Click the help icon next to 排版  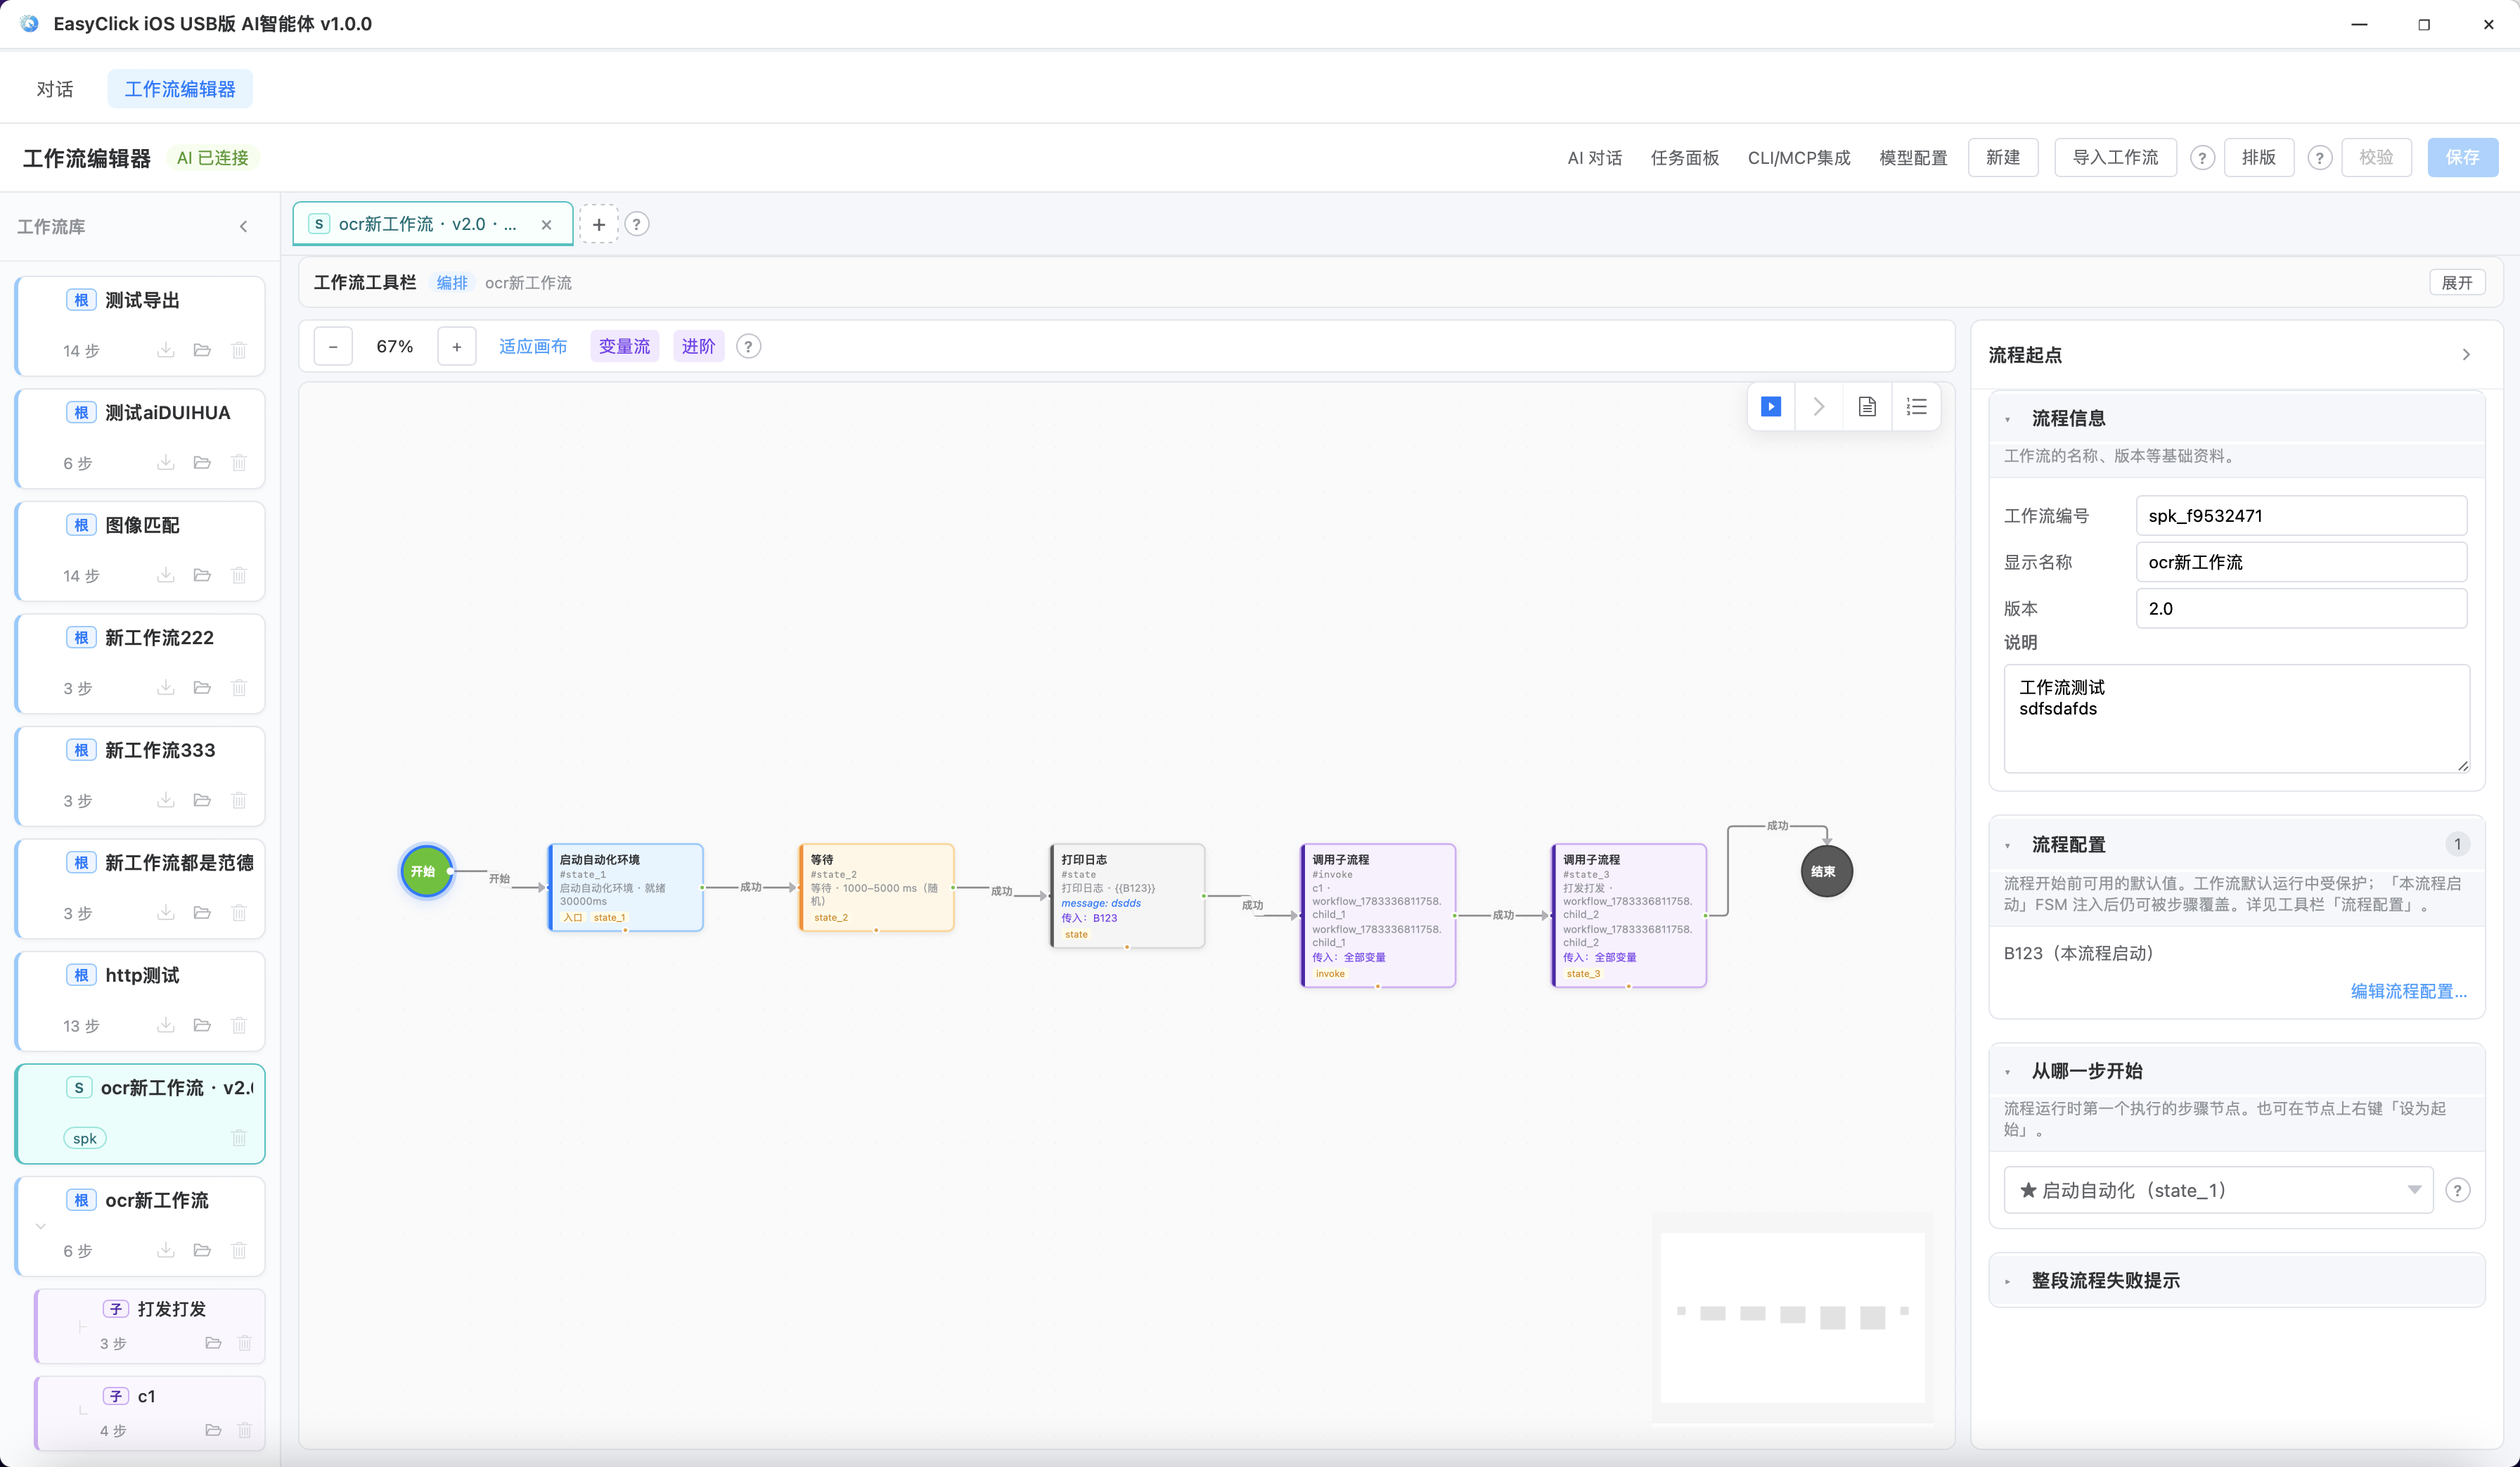(x=2320, y=158)
